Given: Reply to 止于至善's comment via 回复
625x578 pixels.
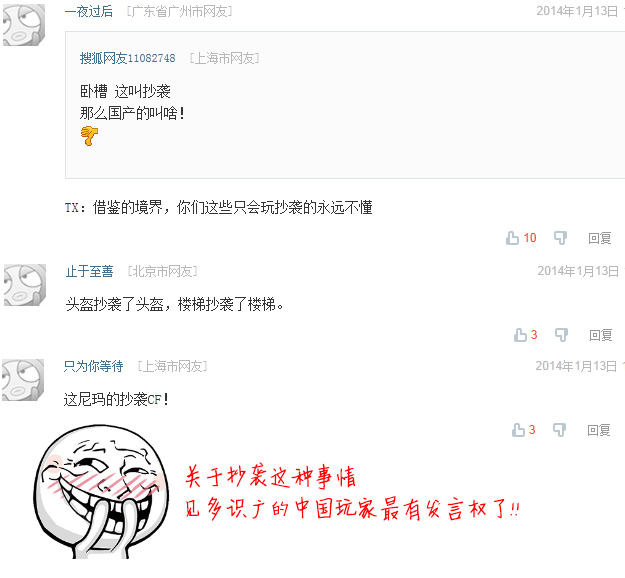Looking at the screenshot, I should tap(601, 335).
